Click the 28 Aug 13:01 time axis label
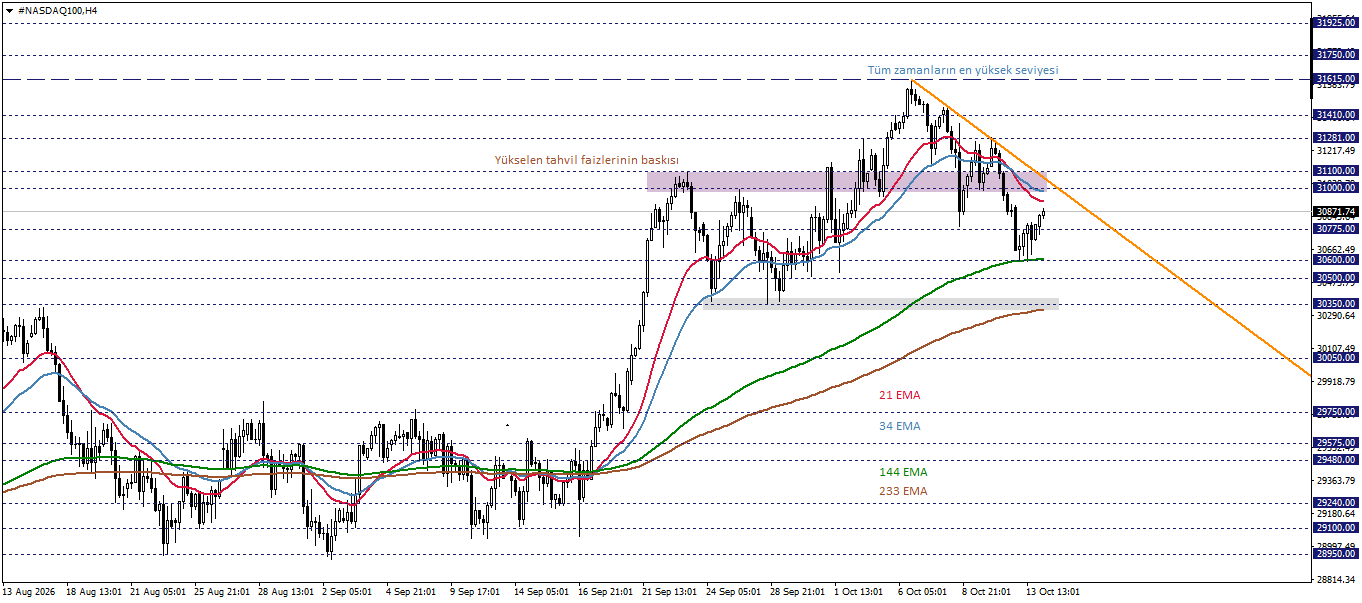This screenshot has width=1362, height=603. pos(285,592)
